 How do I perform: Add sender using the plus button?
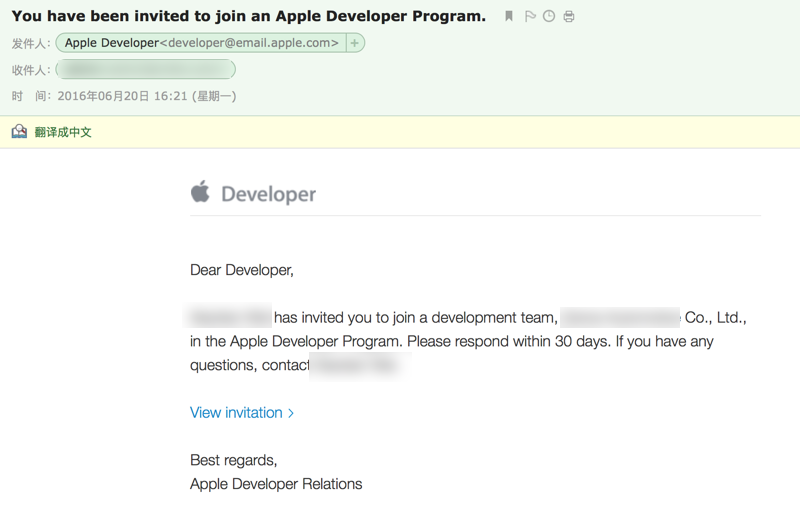[355, 43]
